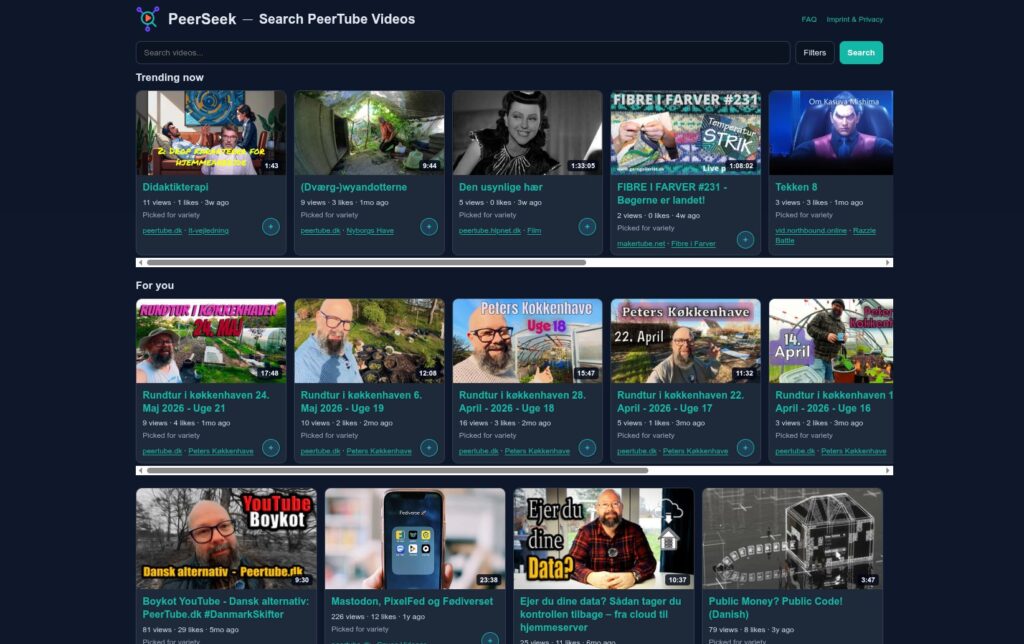
Task: Add Rundtur 28. April video with plus icon
Action: pyautogui.click(x=586, y=447)
